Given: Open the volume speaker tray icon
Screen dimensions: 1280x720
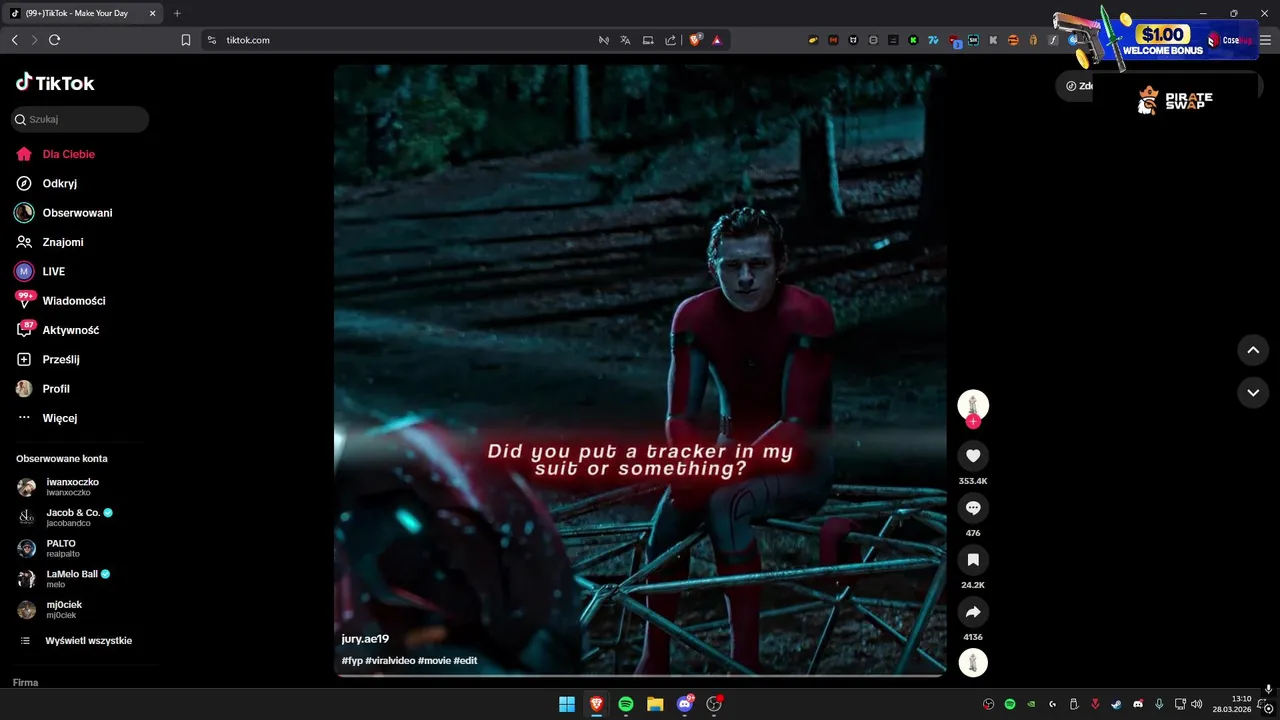Looking at the screenshot, I should [1197, 704].
